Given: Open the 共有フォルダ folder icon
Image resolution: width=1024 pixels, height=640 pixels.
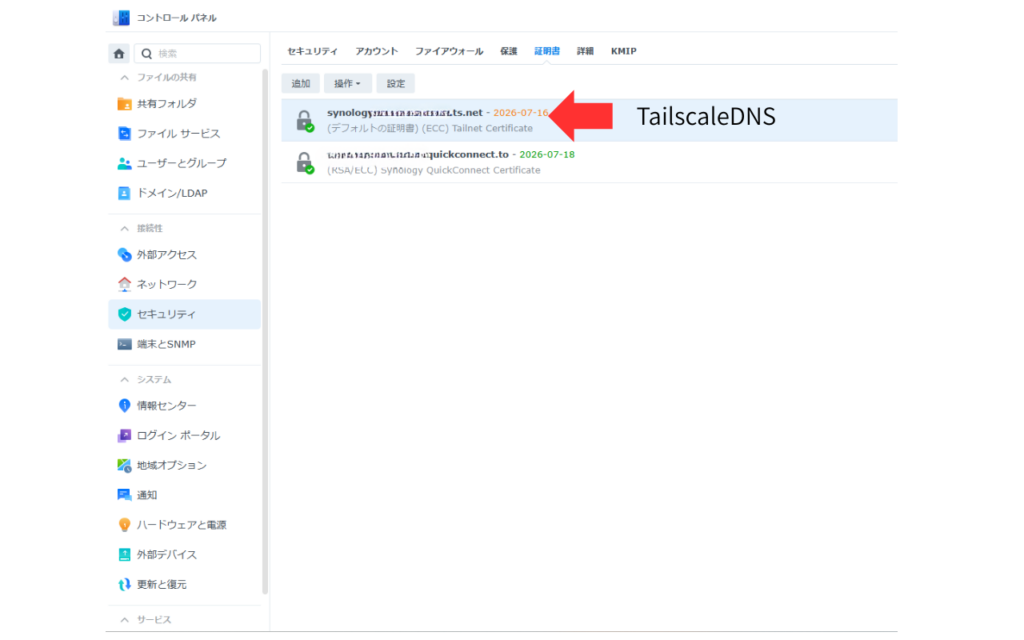Looking at the screenshot, I should pyautogui.click(x=124, y=104).
